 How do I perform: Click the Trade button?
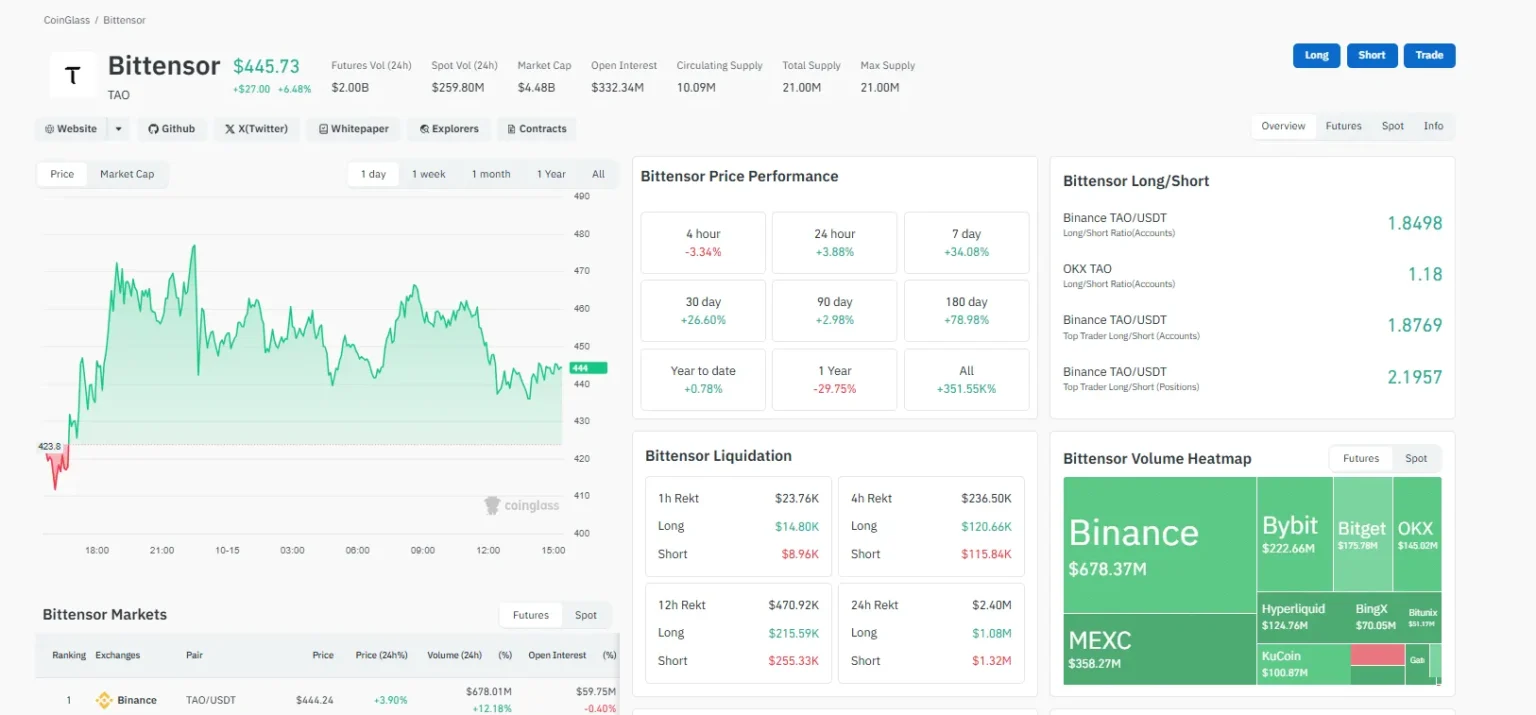coord(1429,55)
